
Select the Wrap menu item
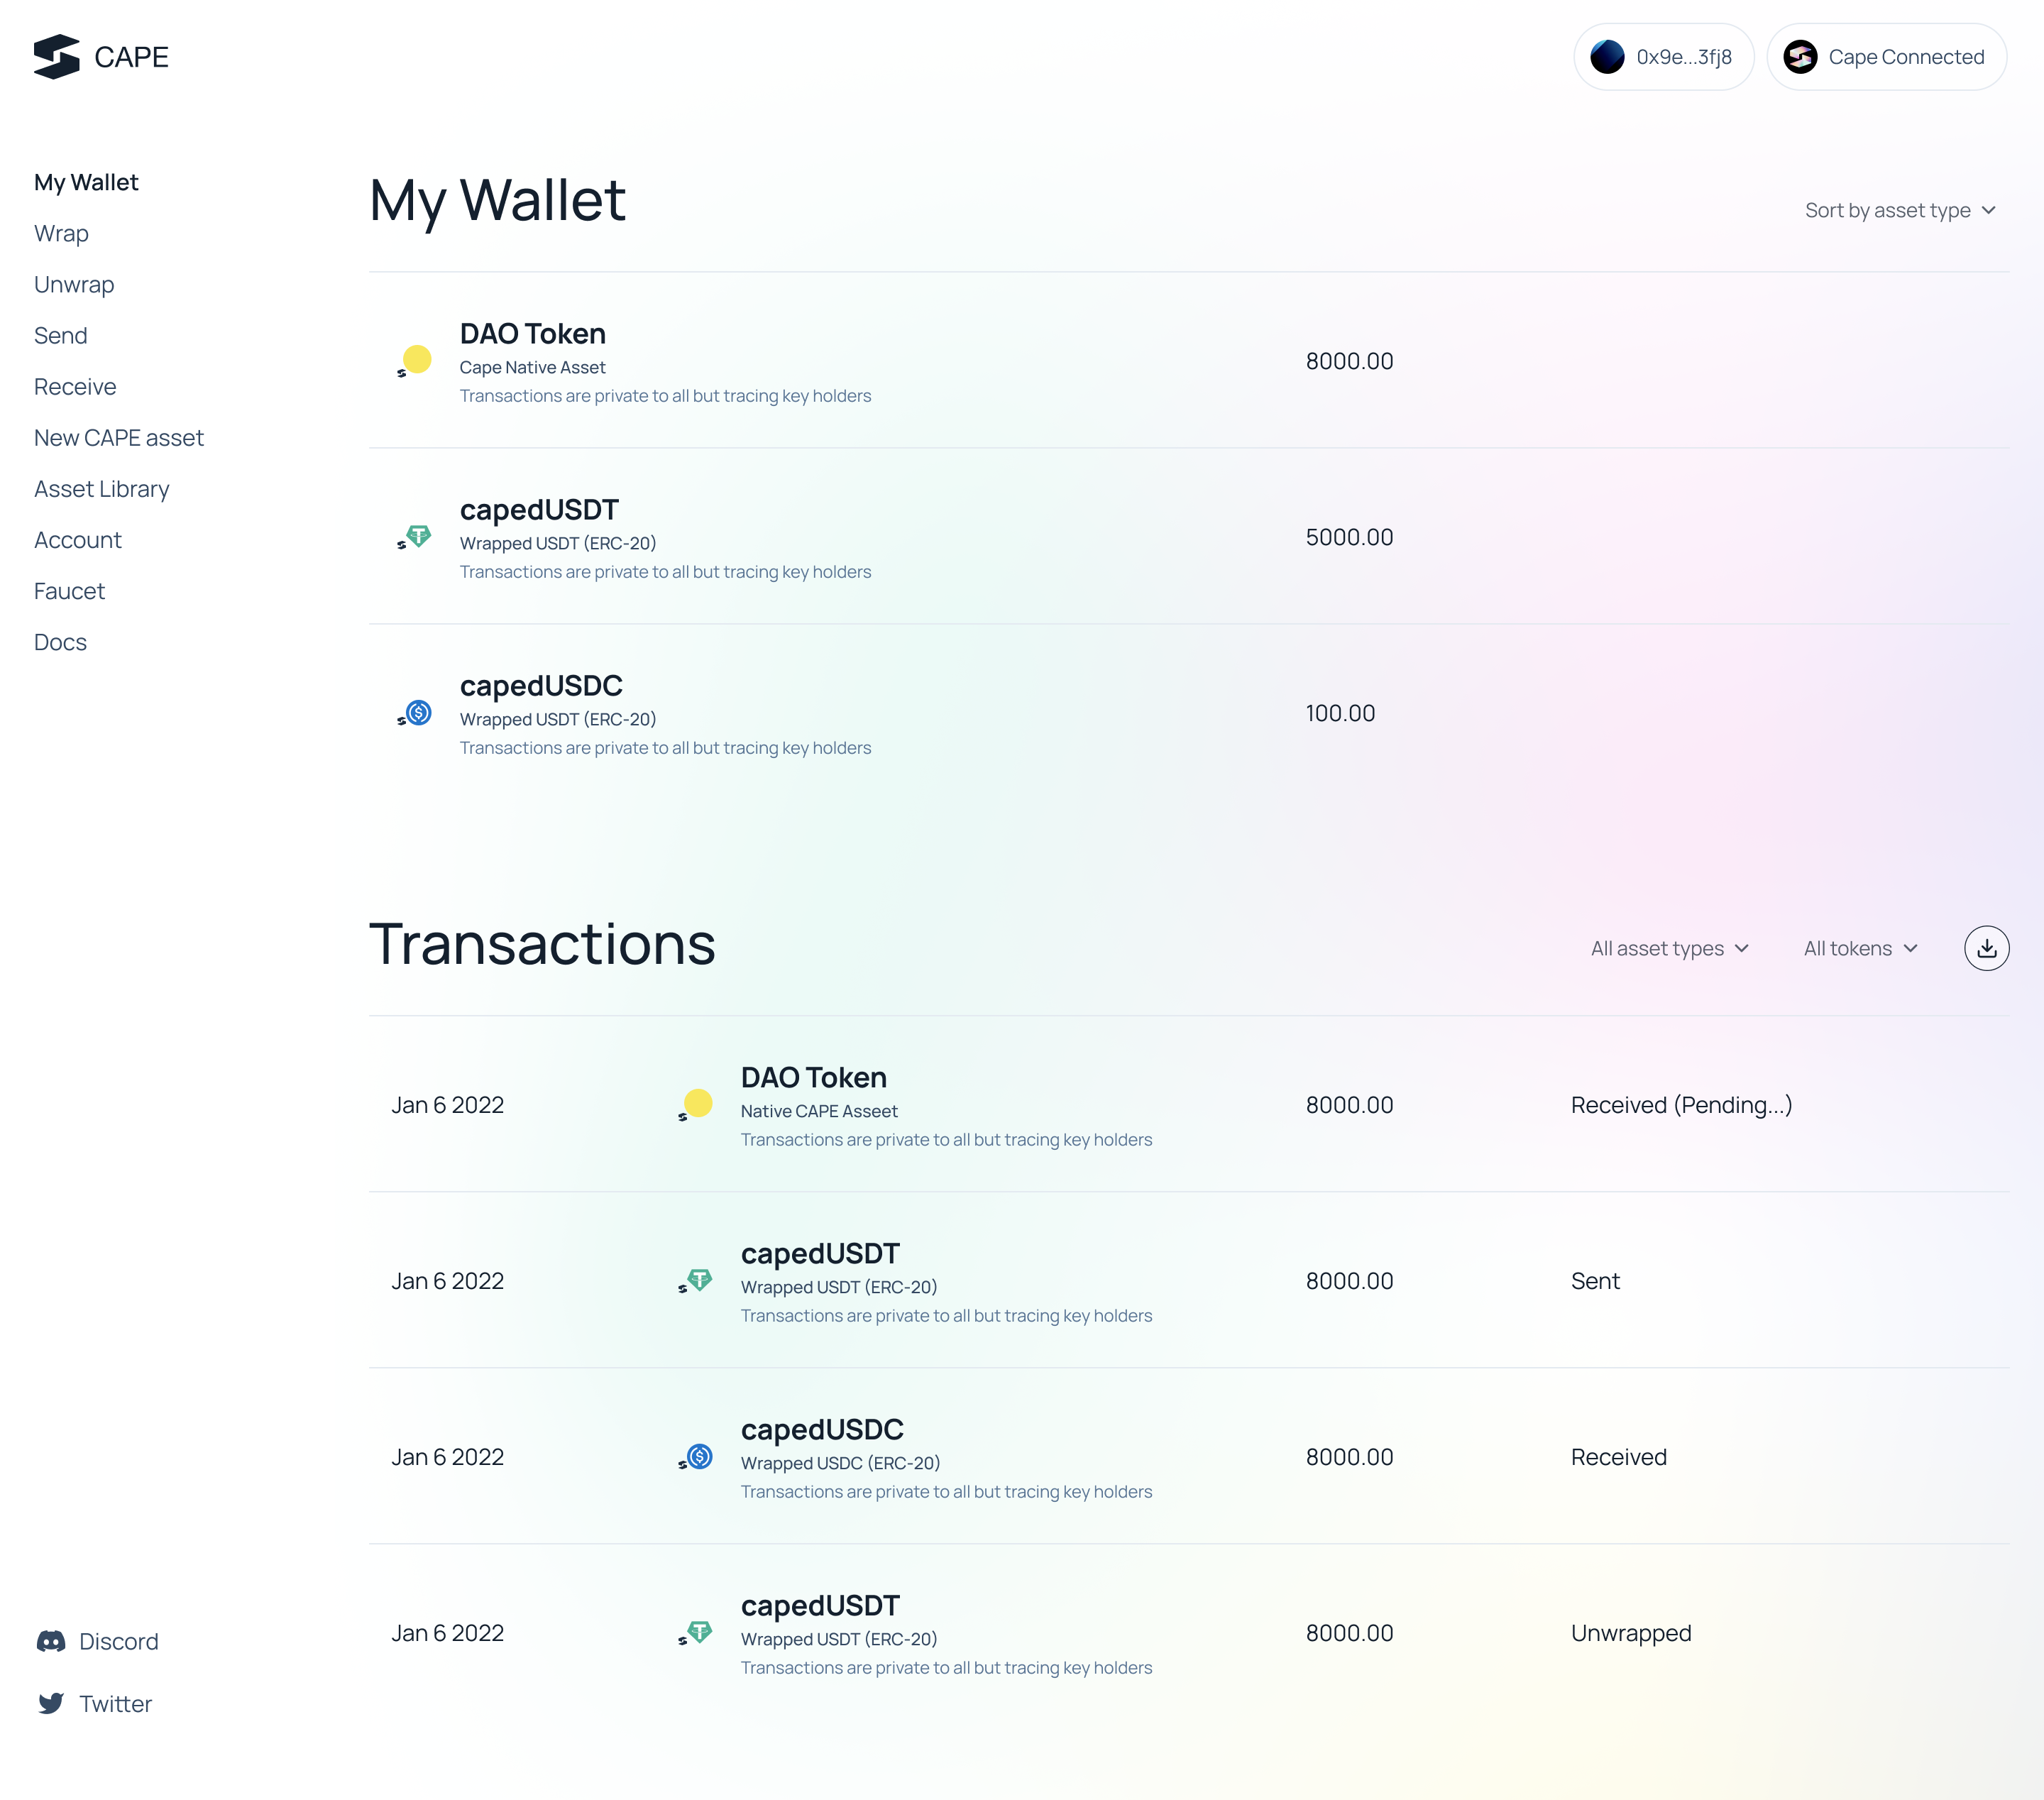(x=61, y=231)
